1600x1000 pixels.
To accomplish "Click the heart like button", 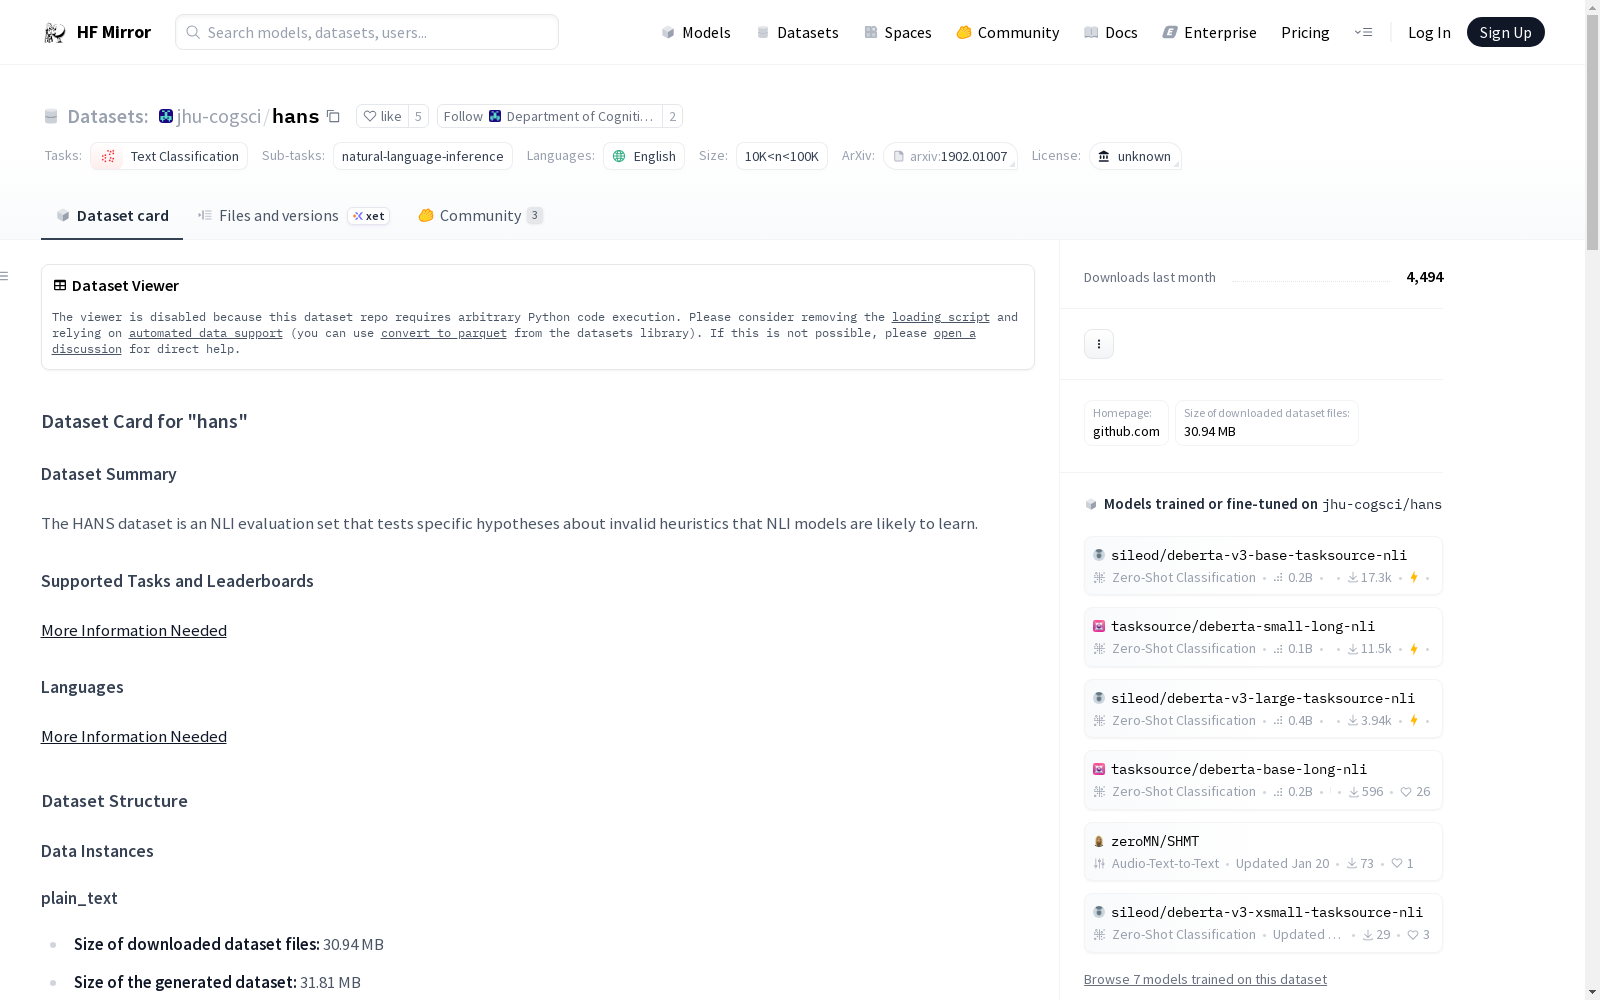I will click(382, 117).
